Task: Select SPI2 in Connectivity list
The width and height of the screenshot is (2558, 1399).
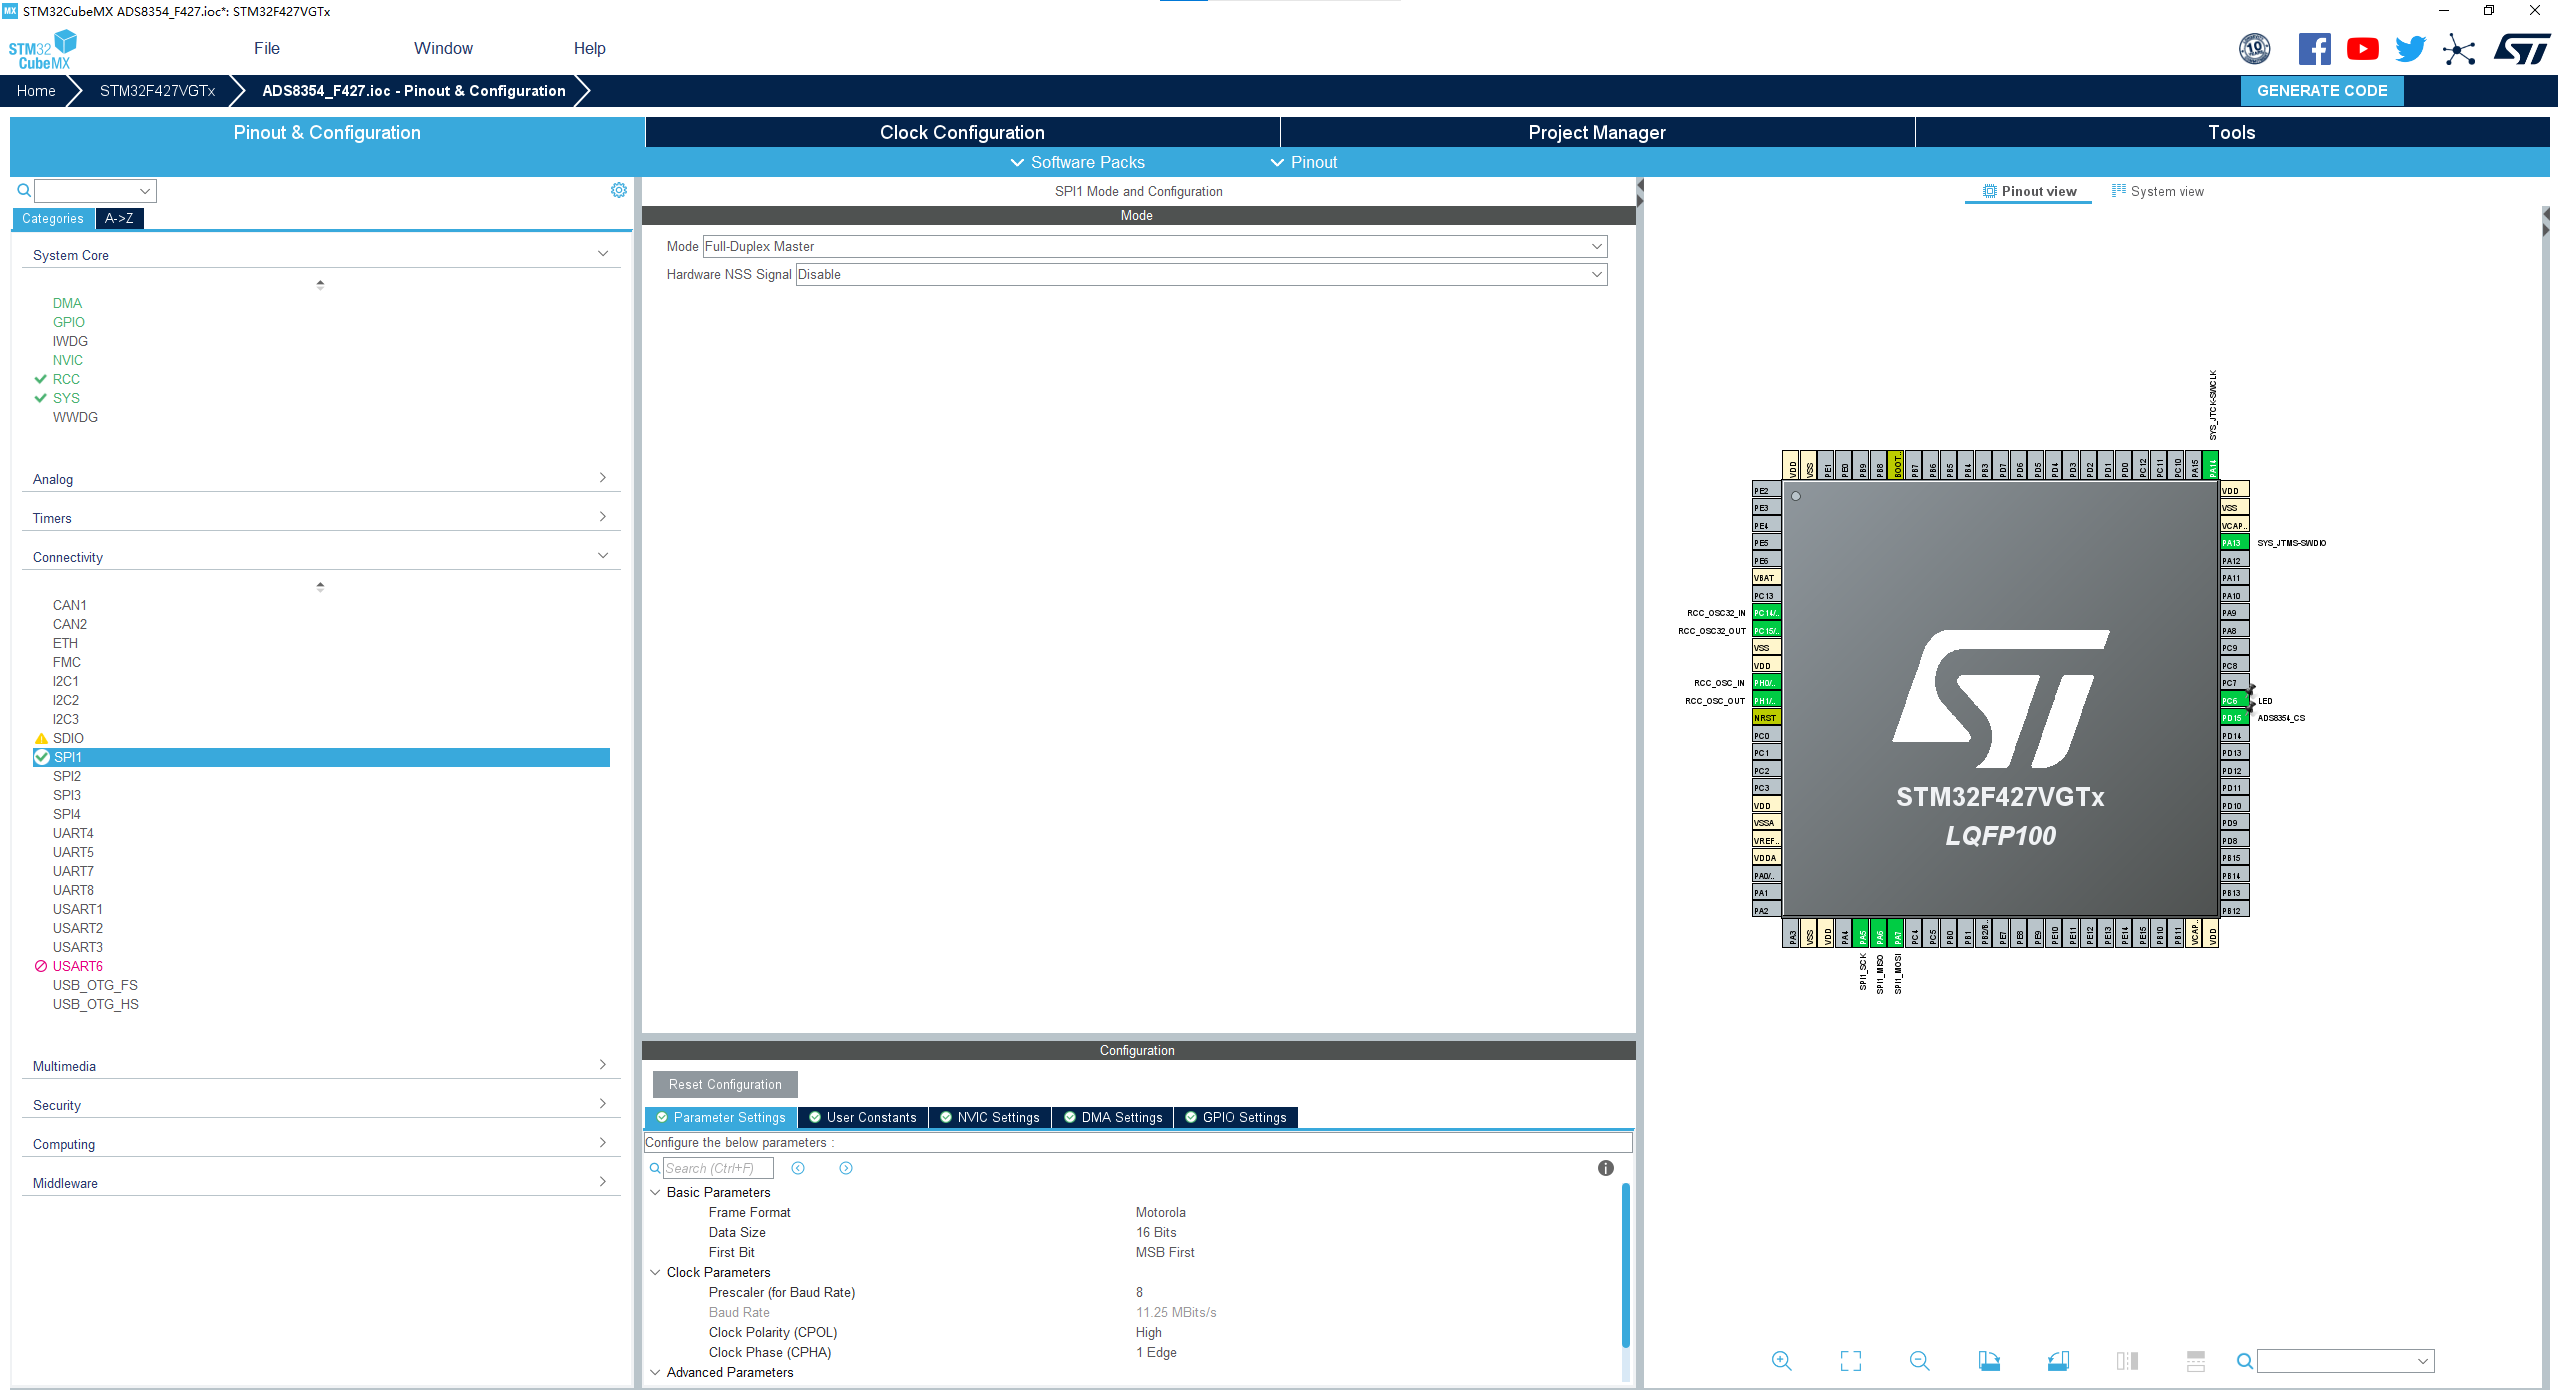Action: (x=67, y=776)
